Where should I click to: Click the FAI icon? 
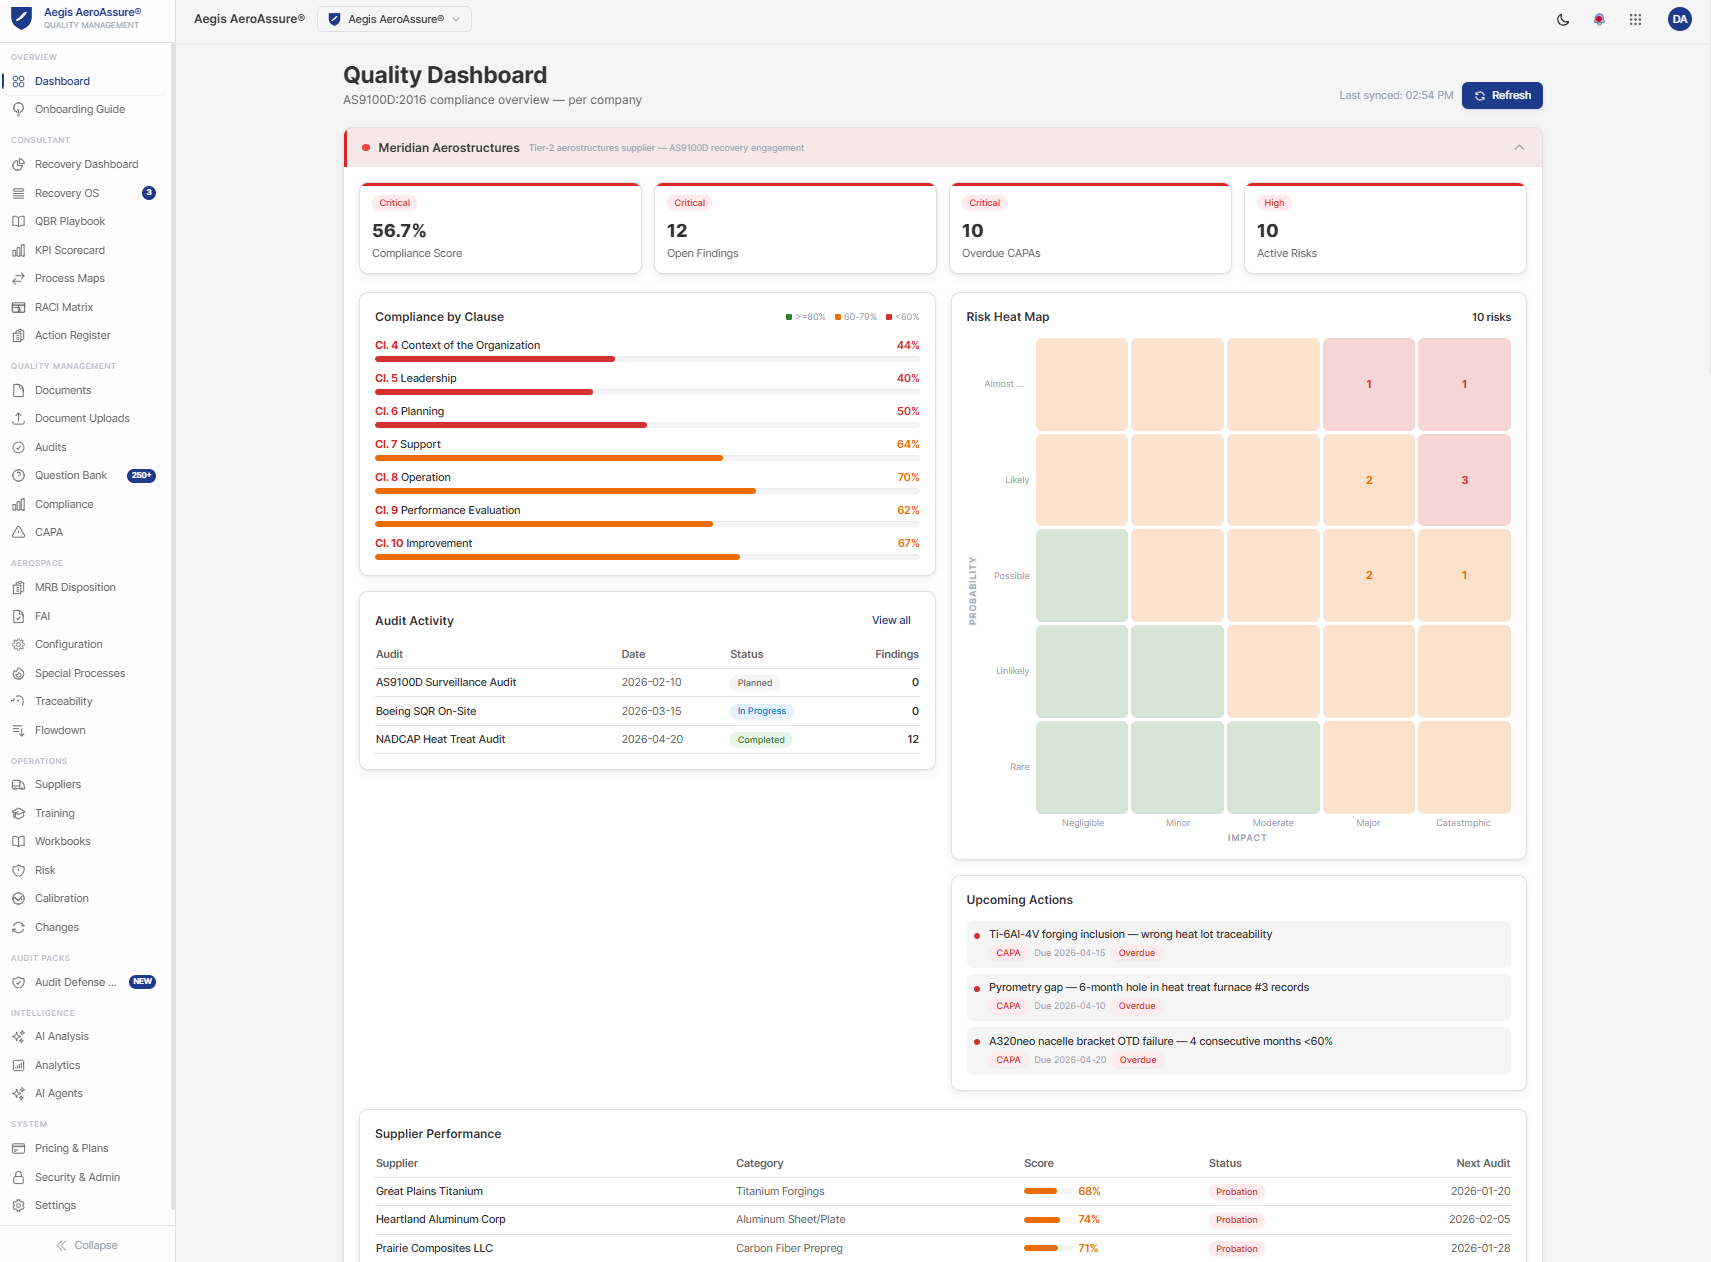click(x=18, y=616)
